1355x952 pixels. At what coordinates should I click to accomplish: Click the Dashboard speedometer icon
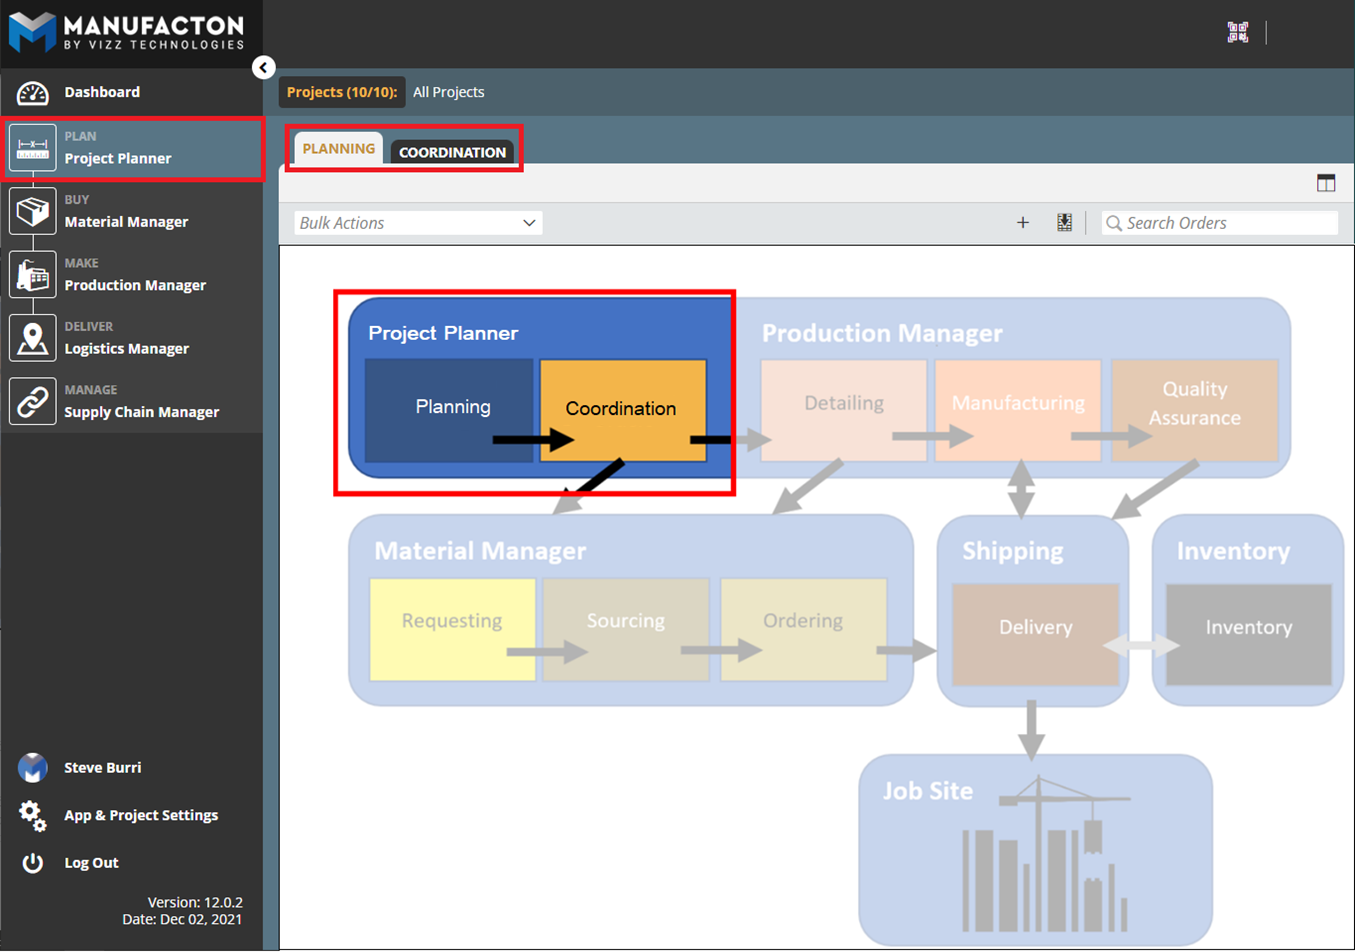32,93
